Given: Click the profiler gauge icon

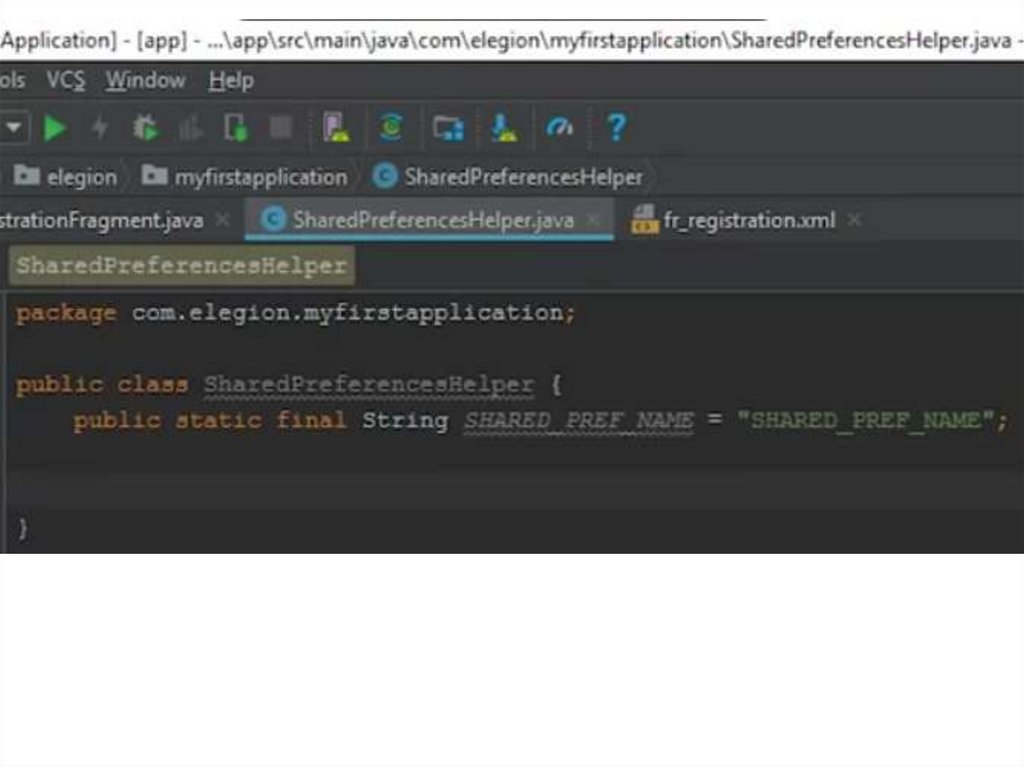Looking at the screenshot, I should [x=560, y=128].
